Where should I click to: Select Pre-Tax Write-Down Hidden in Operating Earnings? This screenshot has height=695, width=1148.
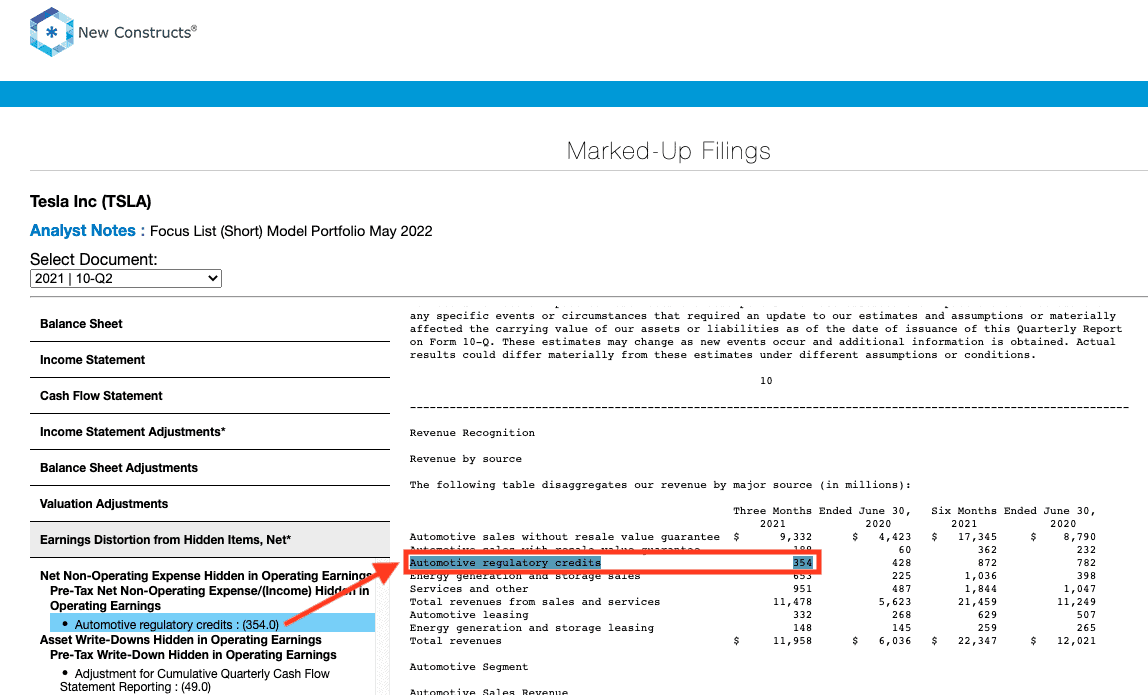(x=193, y=655)
